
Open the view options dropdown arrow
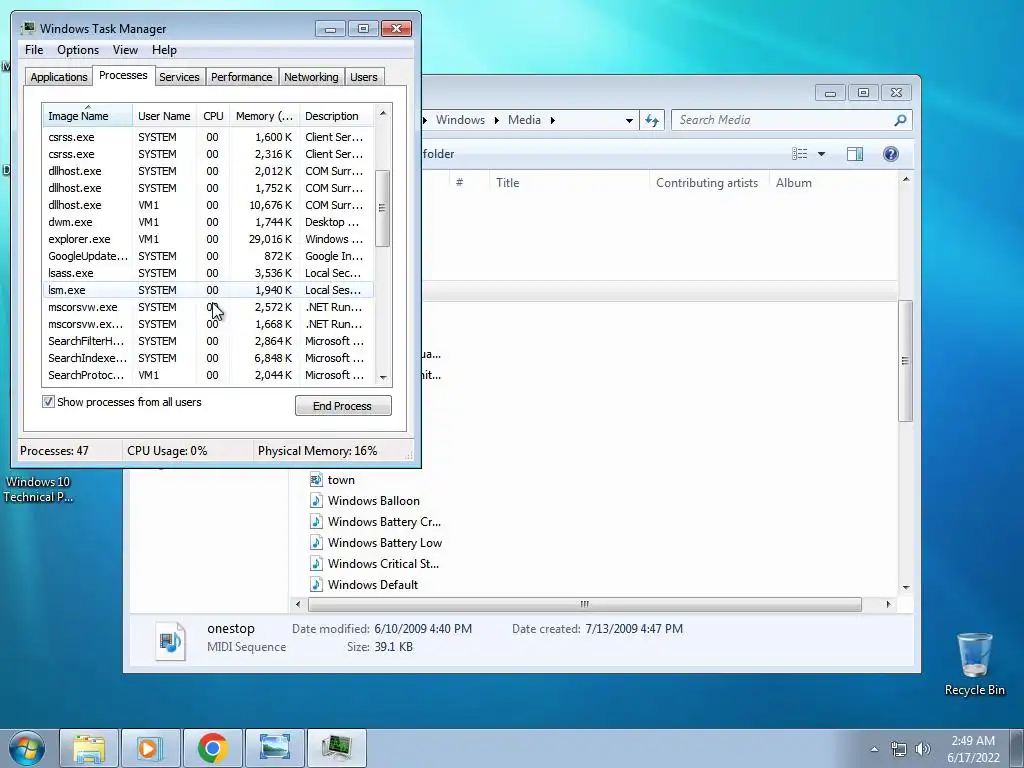click(x=822, y=154)
